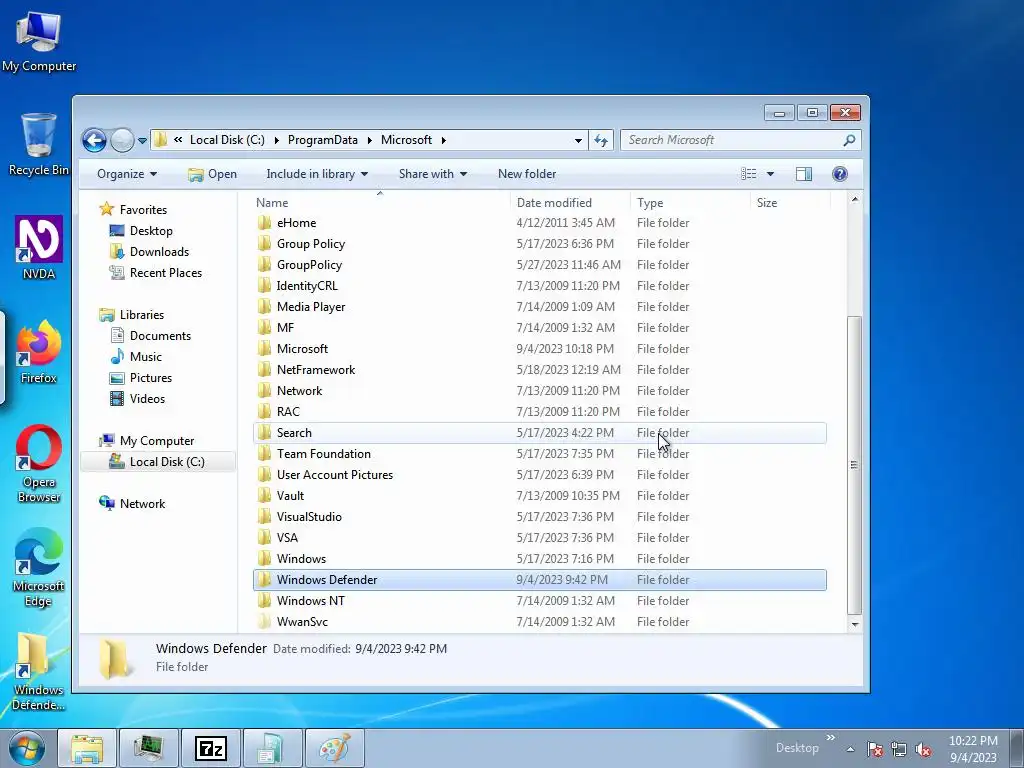Select the Windows NT folder

point(539,600)
